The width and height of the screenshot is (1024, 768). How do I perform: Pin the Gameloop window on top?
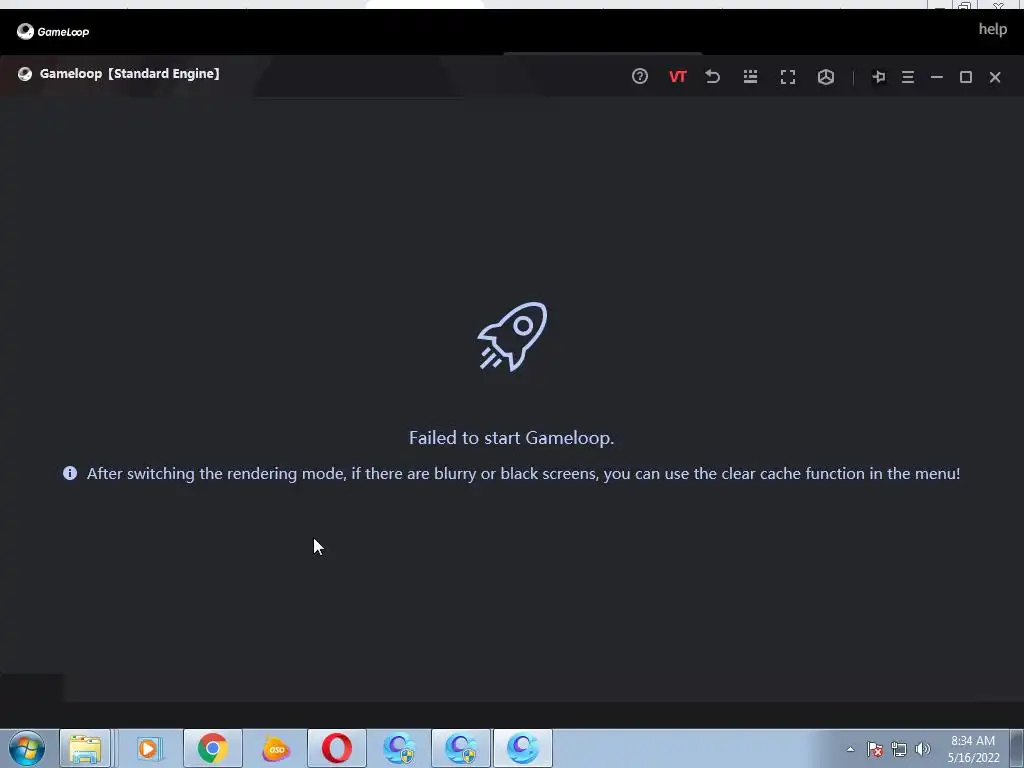(878, 77)
